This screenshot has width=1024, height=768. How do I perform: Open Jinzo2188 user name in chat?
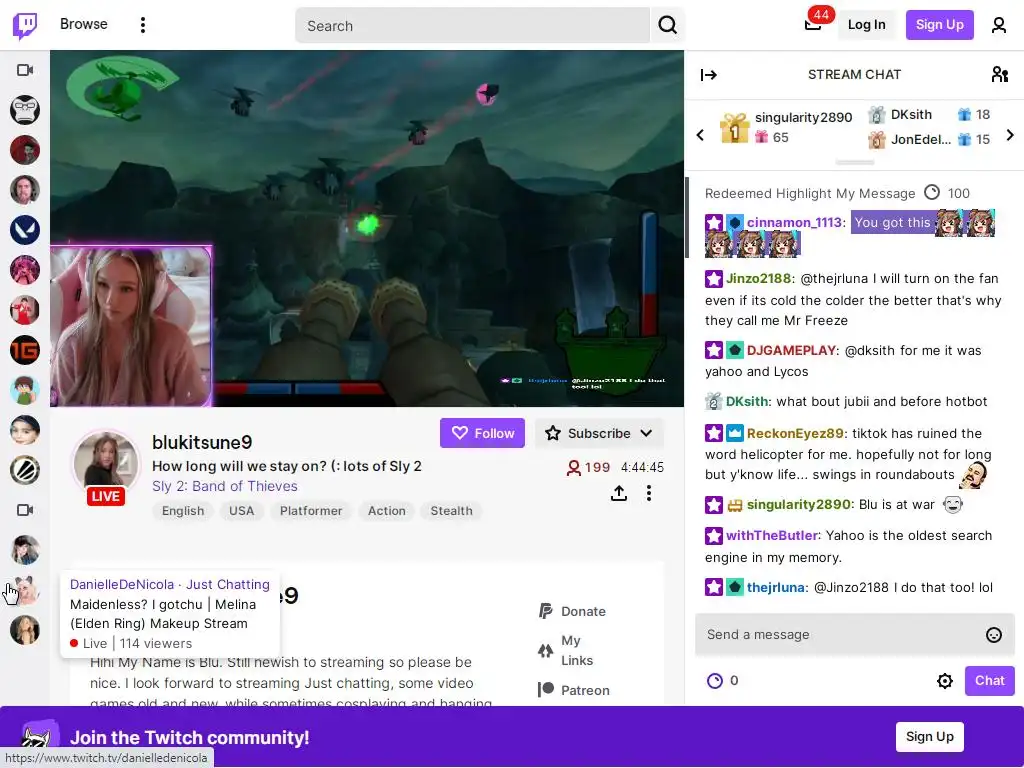(758, 279)
